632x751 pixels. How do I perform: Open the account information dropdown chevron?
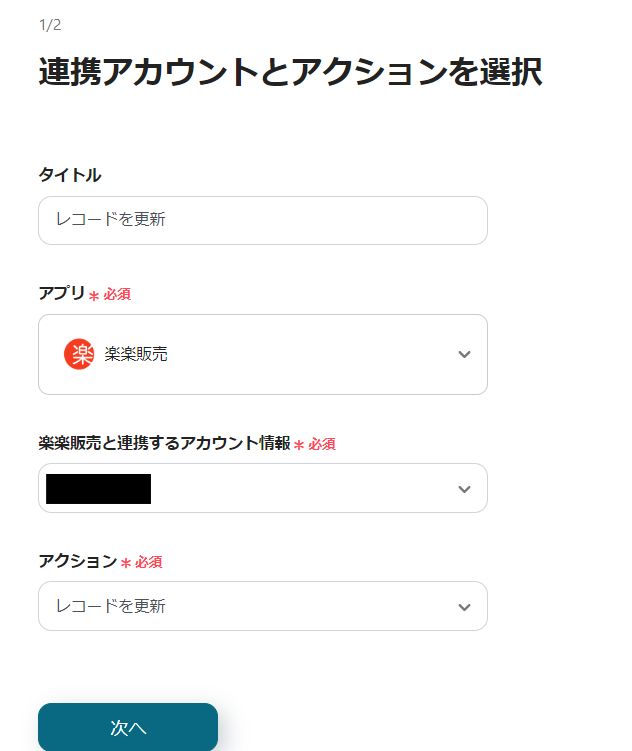[x=463, y=489]
